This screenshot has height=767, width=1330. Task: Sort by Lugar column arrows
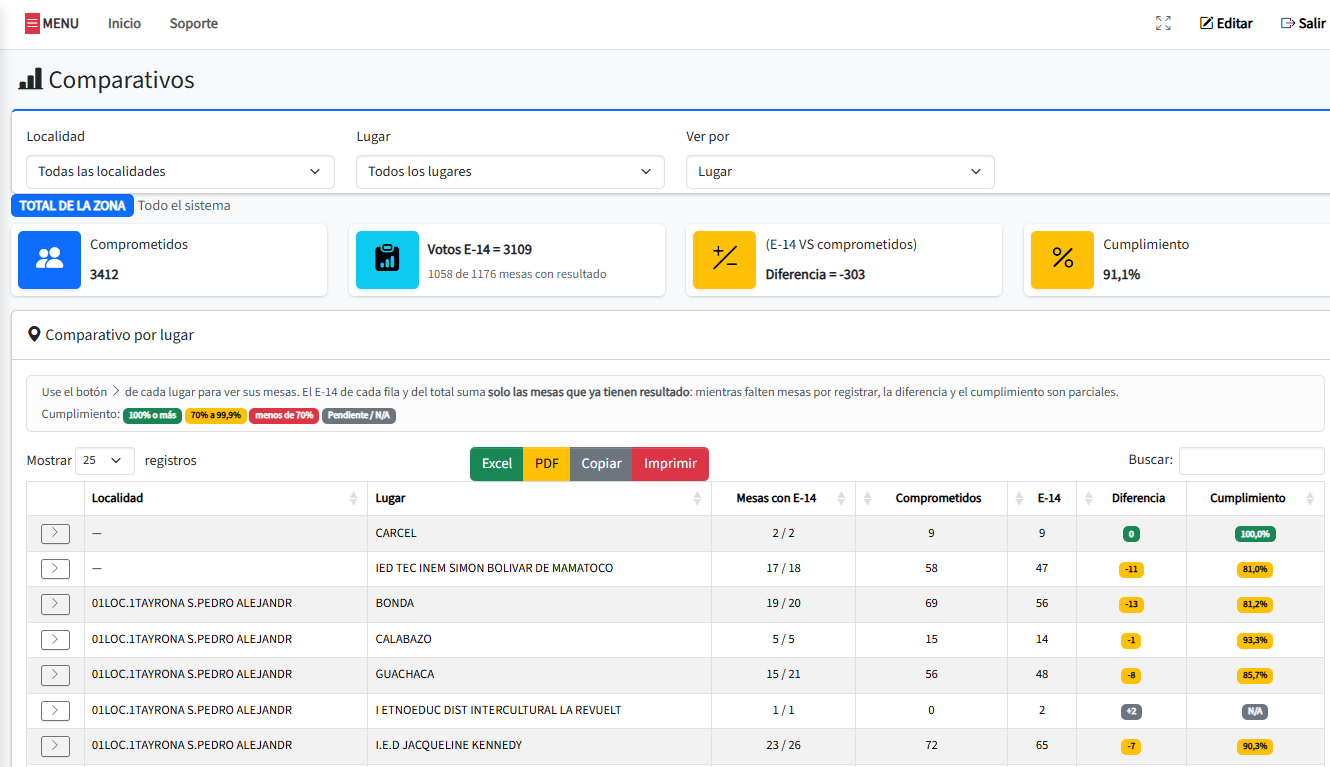click(x=697, y=498)
